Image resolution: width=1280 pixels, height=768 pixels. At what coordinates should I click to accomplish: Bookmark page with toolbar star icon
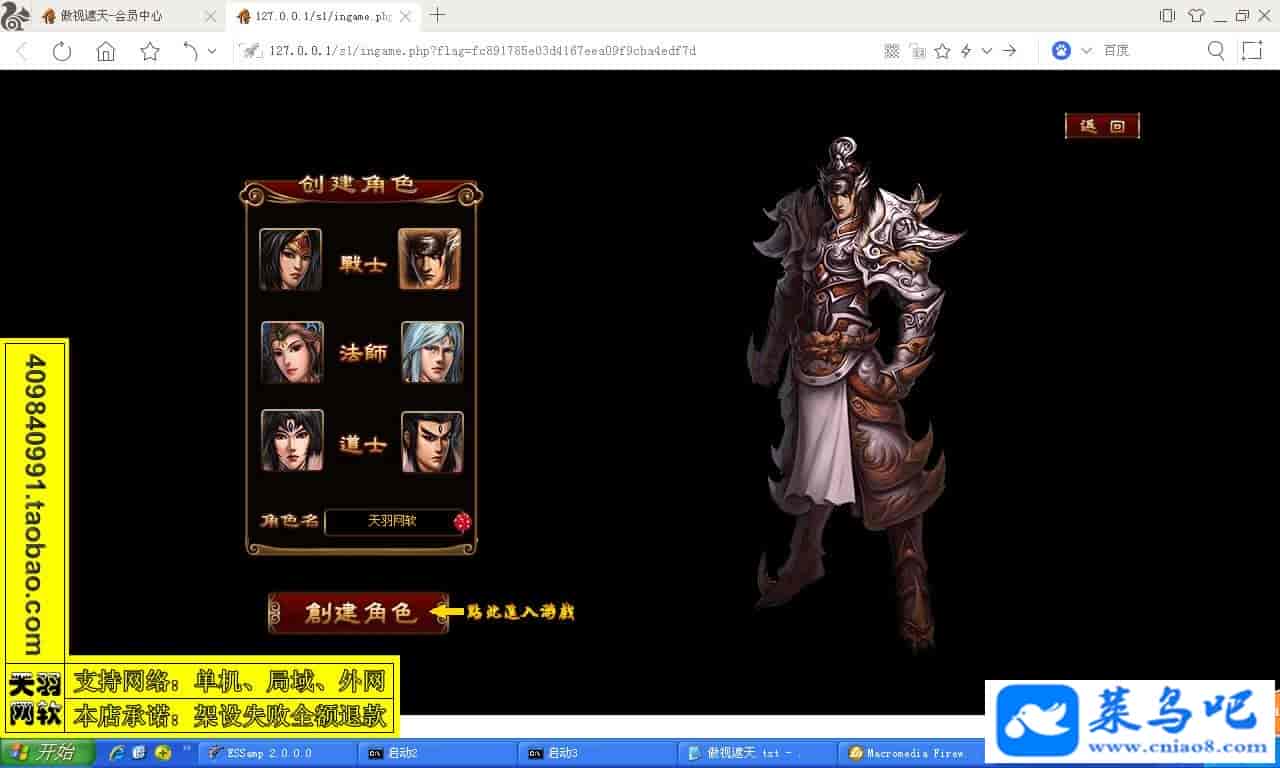(x=150, y=51)
